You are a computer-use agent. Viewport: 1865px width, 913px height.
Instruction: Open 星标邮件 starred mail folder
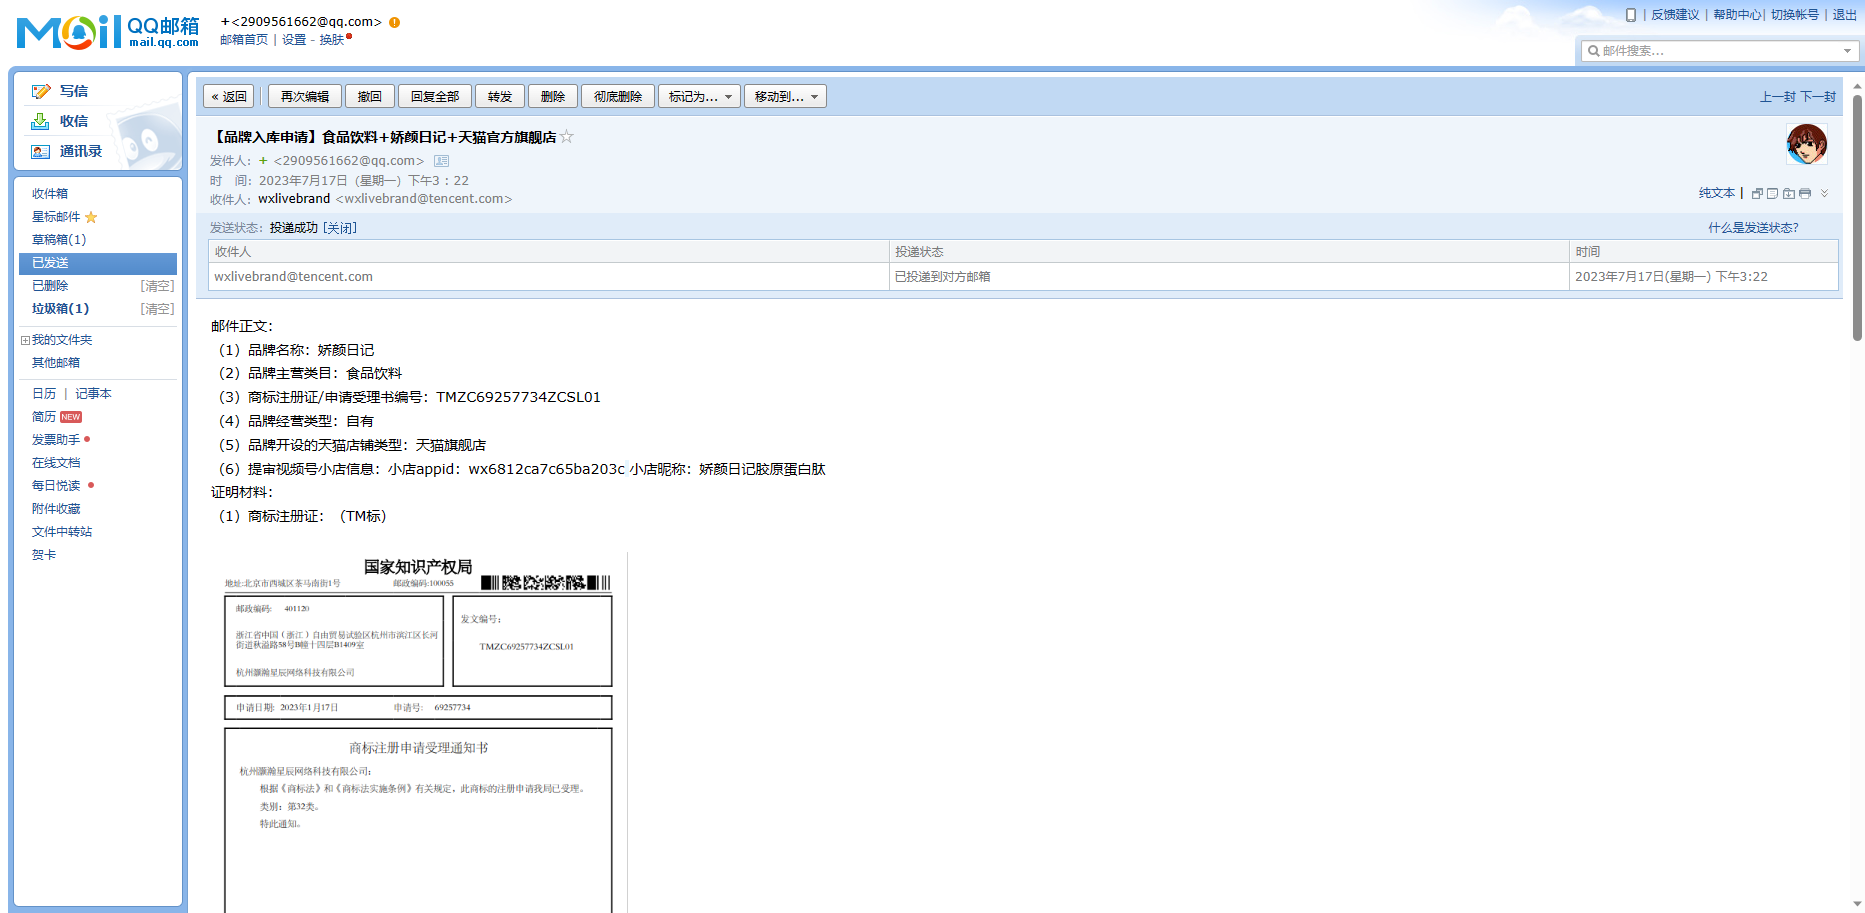(56, 217)
